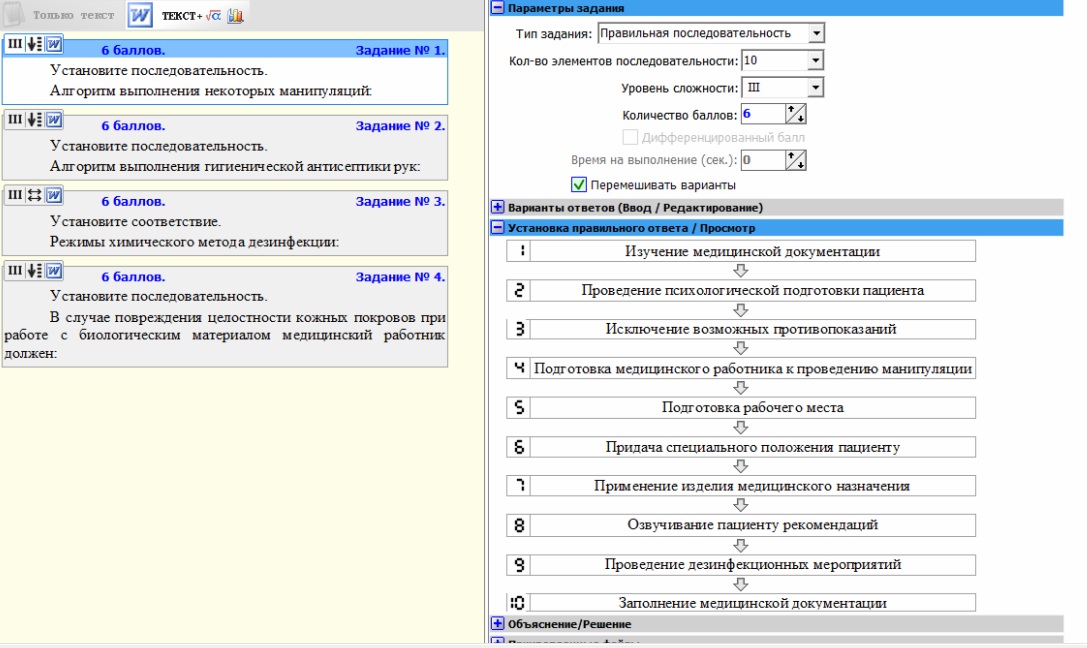The width and height of the screenshot is (1087, 648).
Task: Click the number 10 sequence position box
Action: (x=519, y=603)
